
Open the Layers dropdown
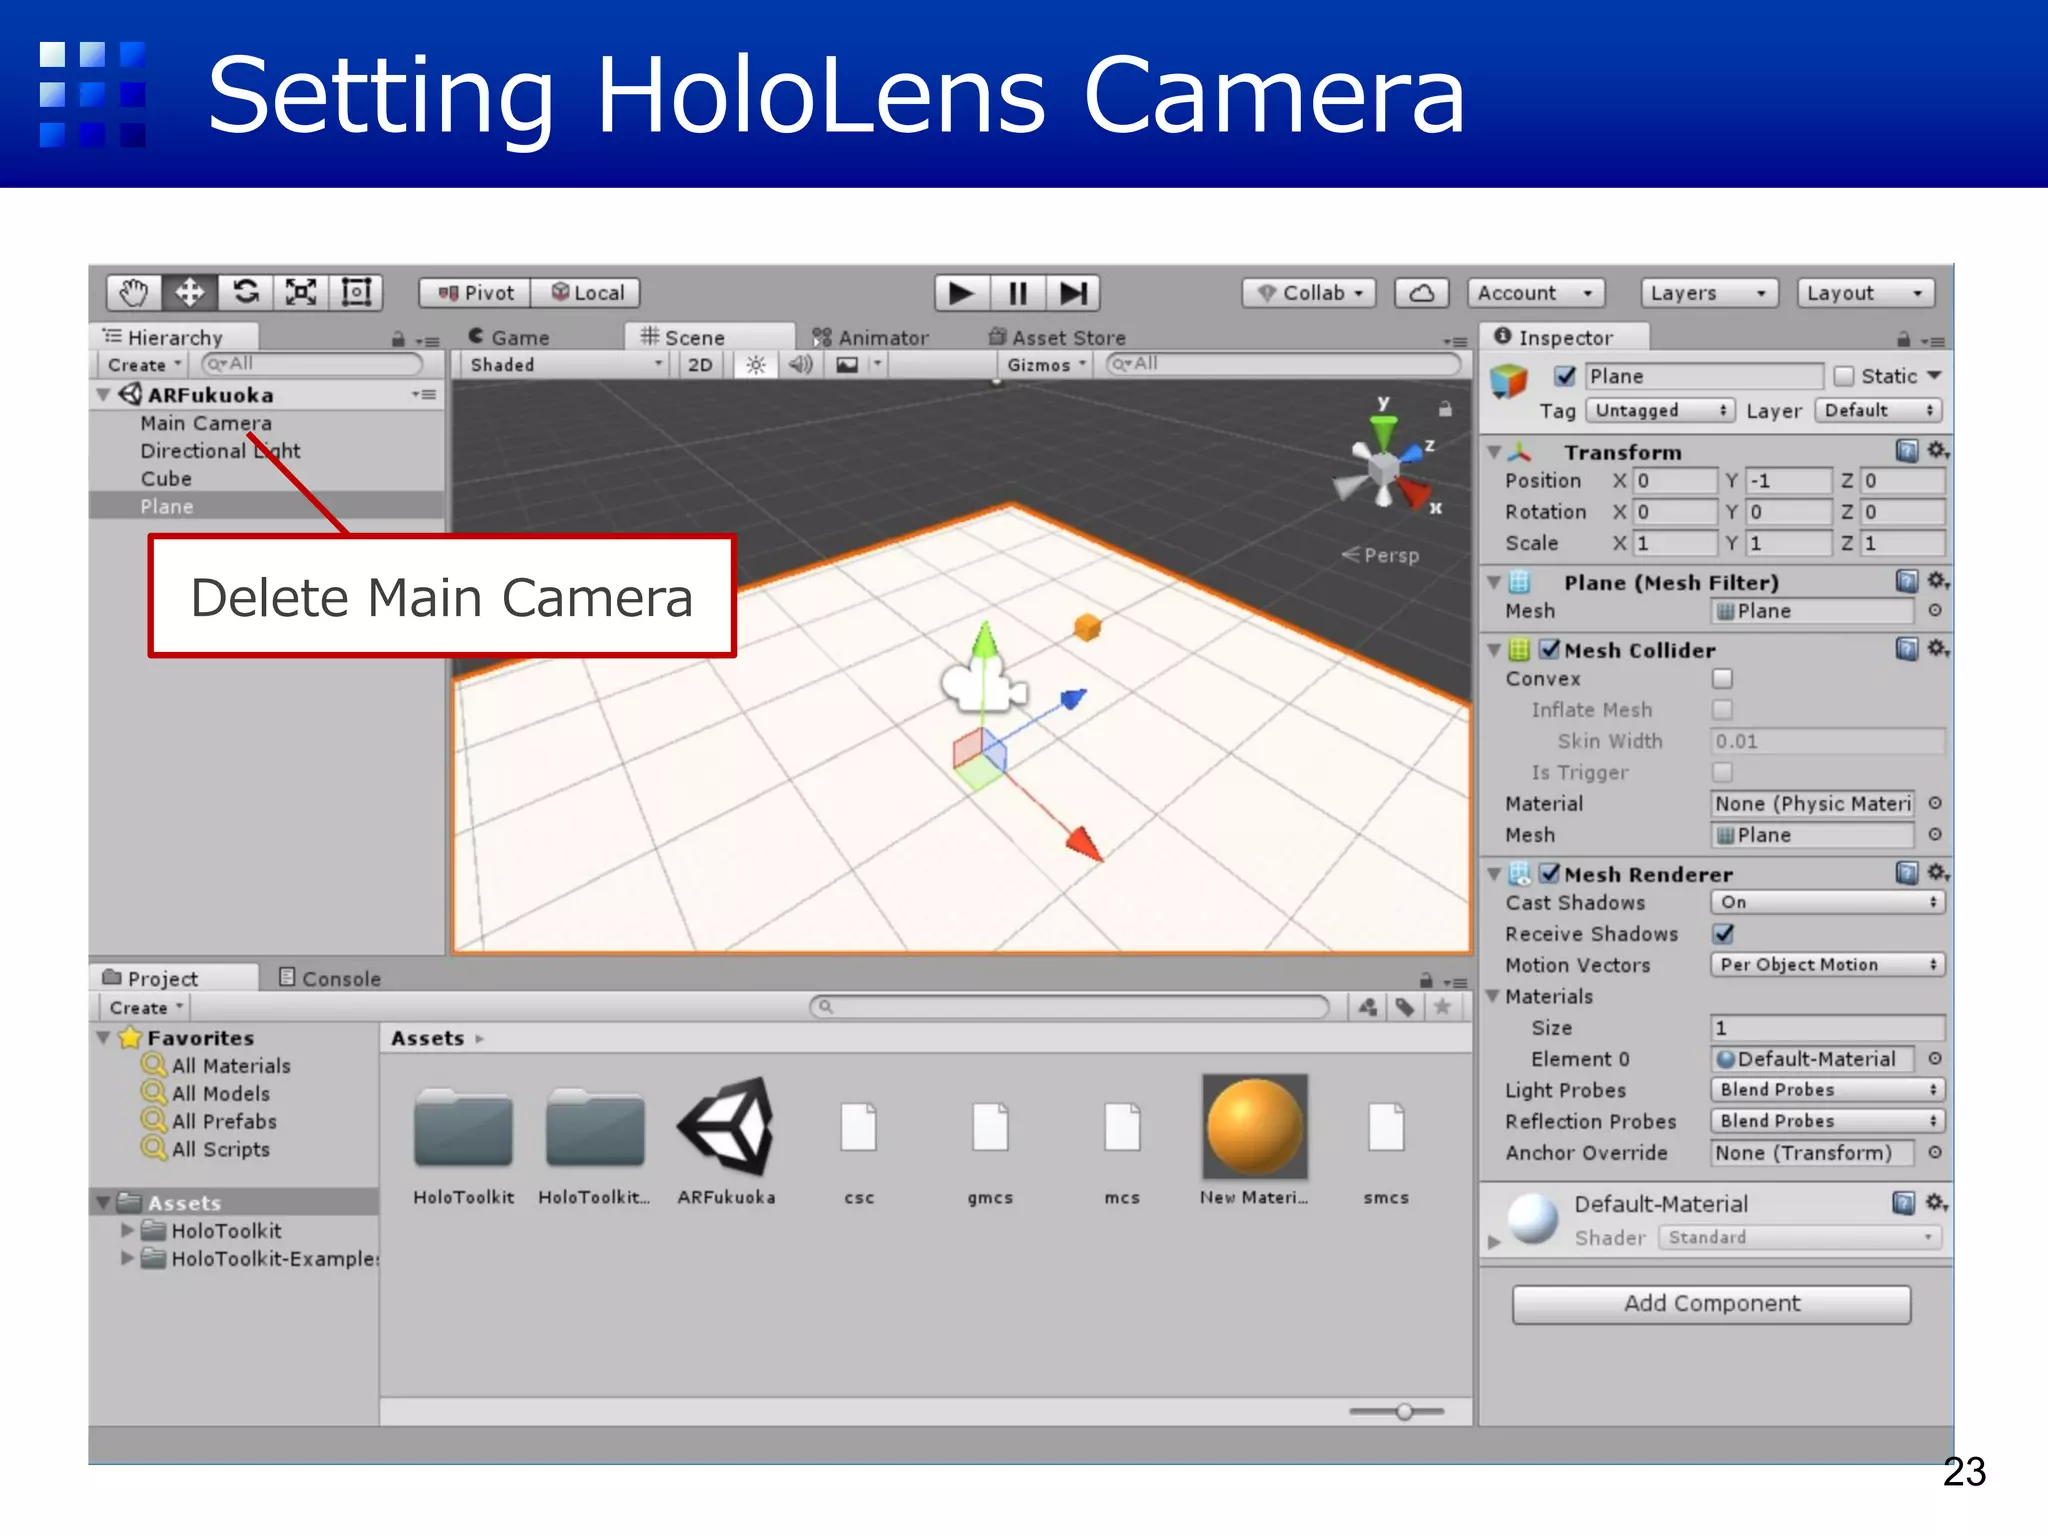[x=1709, y=293]
